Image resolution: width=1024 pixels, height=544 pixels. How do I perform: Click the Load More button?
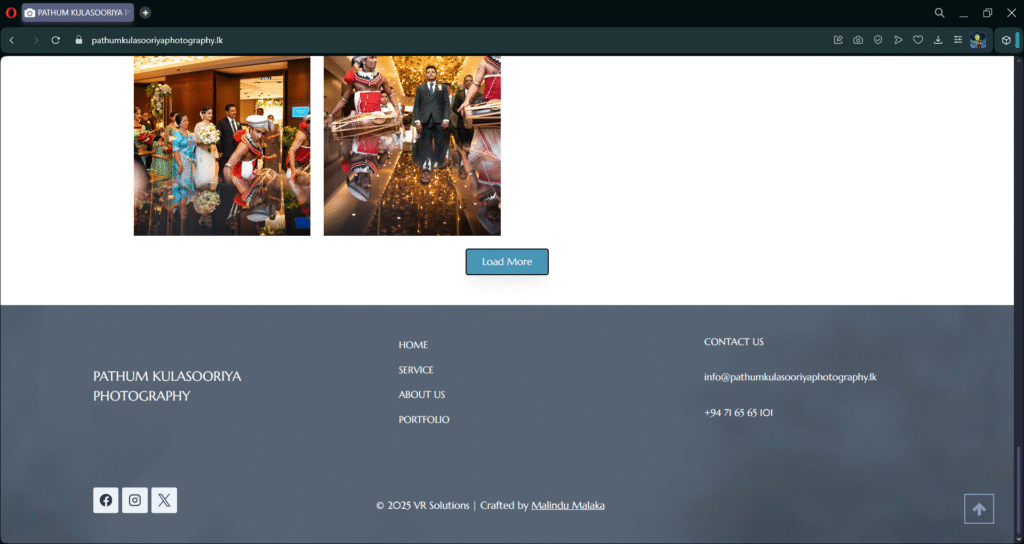click(507, 262)
